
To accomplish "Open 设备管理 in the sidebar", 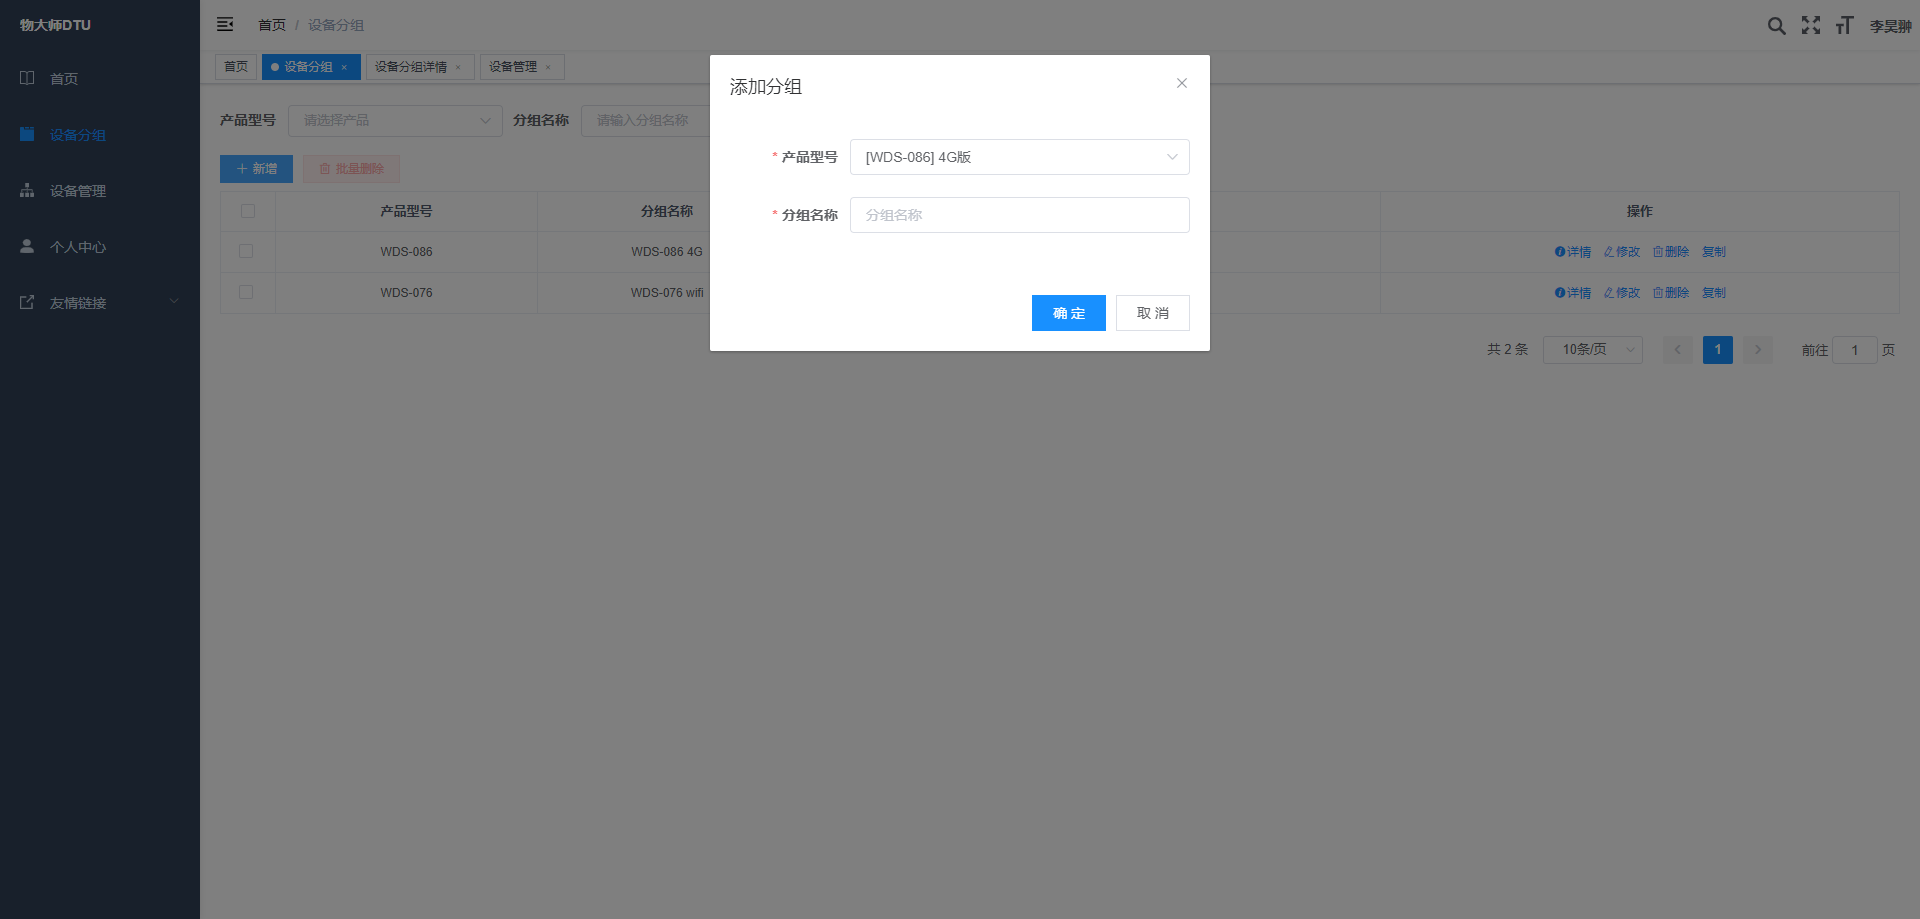I will coord(78,191).
